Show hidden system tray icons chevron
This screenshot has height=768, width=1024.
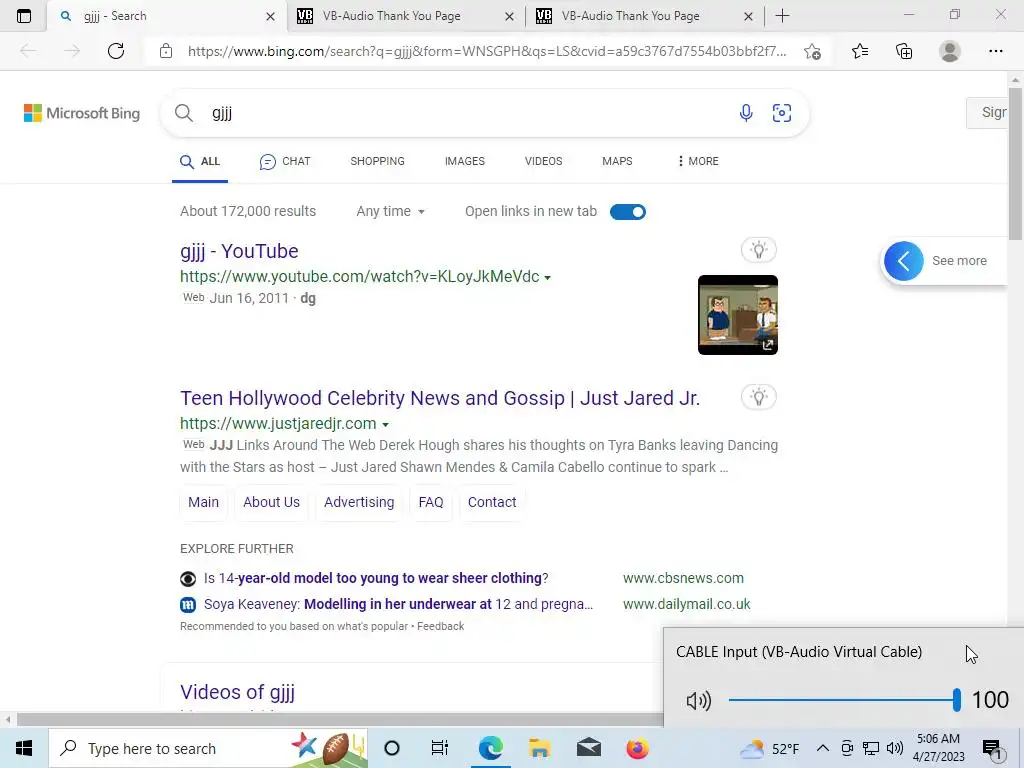coord(823,748)
